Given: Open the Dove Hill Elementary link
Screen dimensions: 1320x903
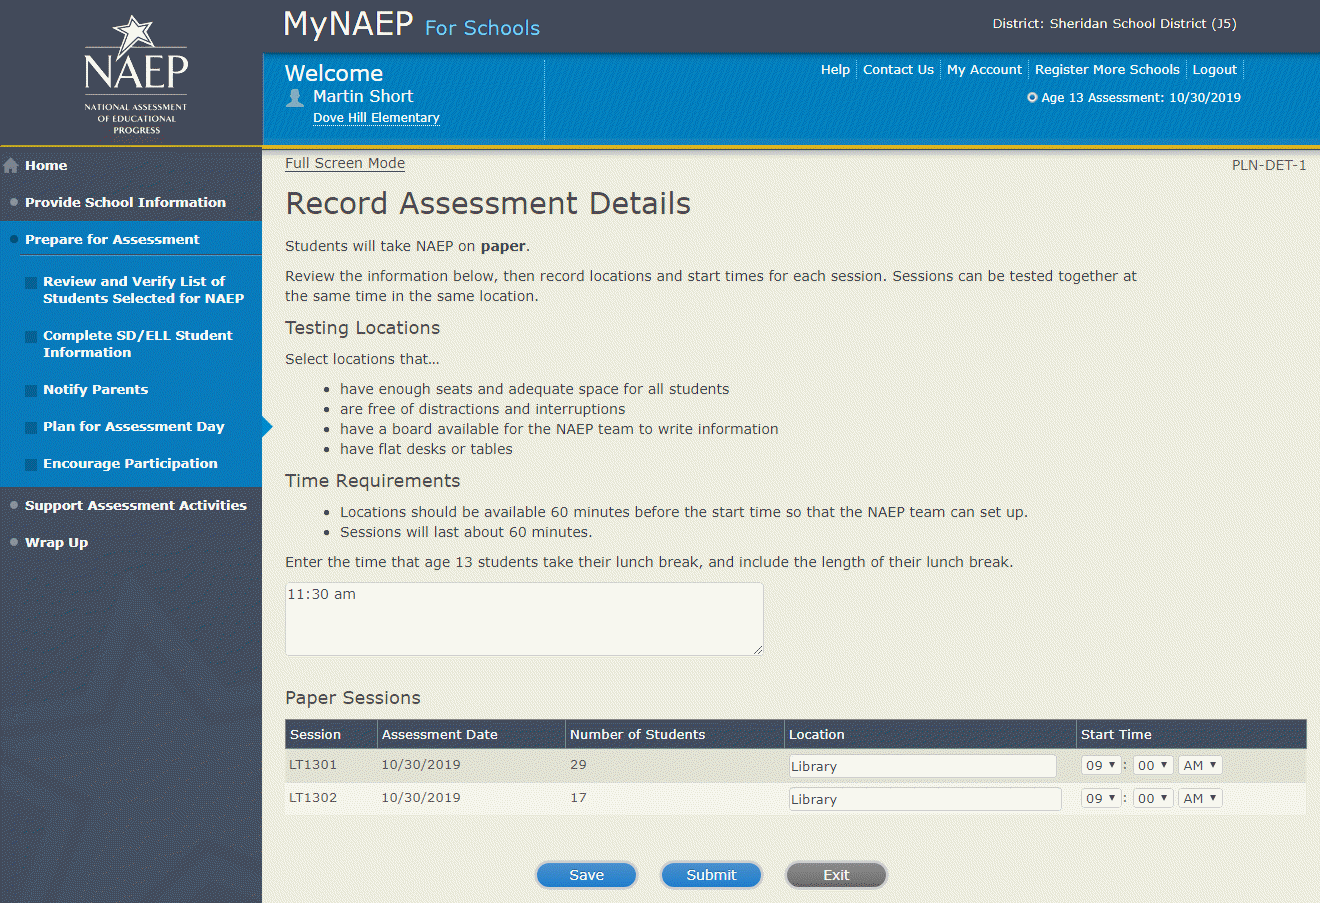Looking at the screenshot, I should (x=376, y=118).
